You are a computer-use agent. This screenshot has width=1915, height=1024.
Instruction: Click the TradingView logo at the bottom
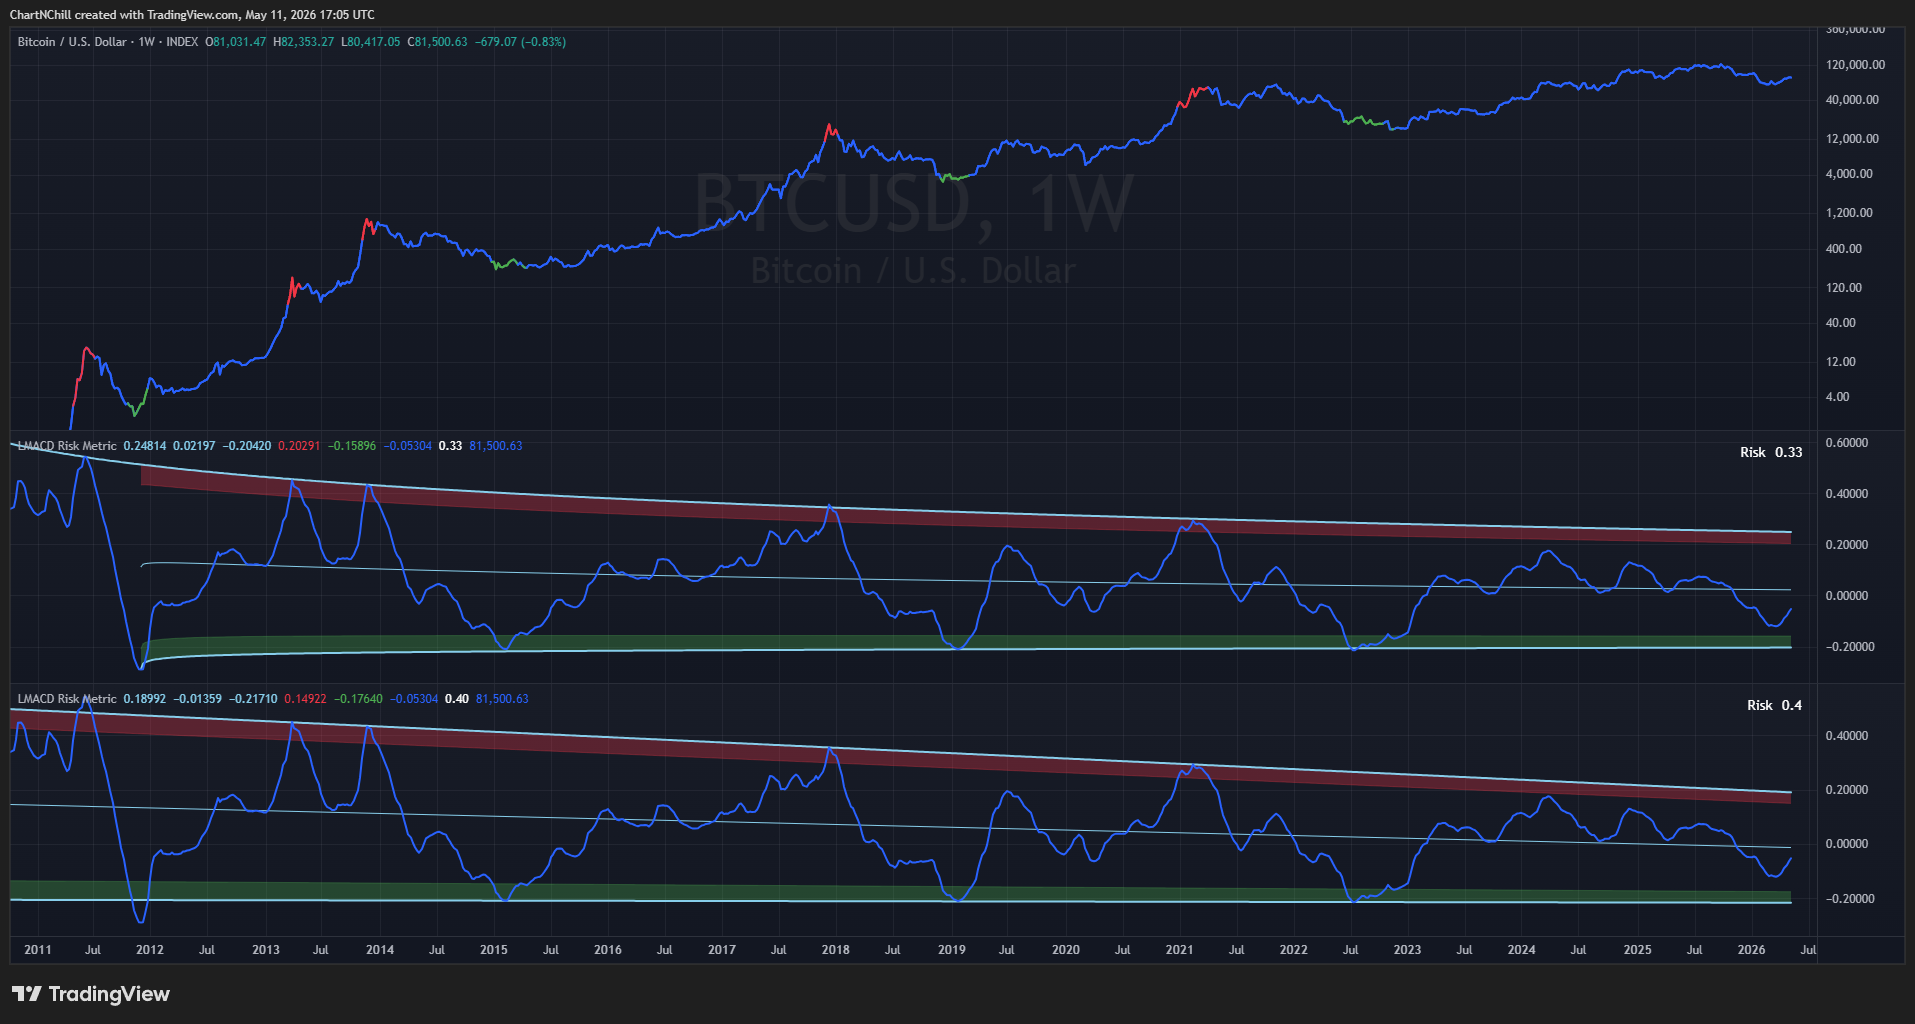coord(91,994)
